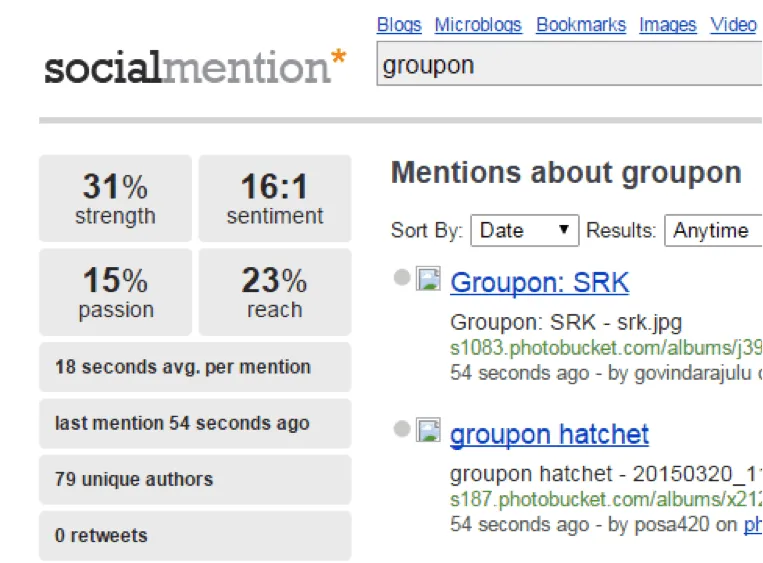Switch to Images search tab

coord(668,25)
